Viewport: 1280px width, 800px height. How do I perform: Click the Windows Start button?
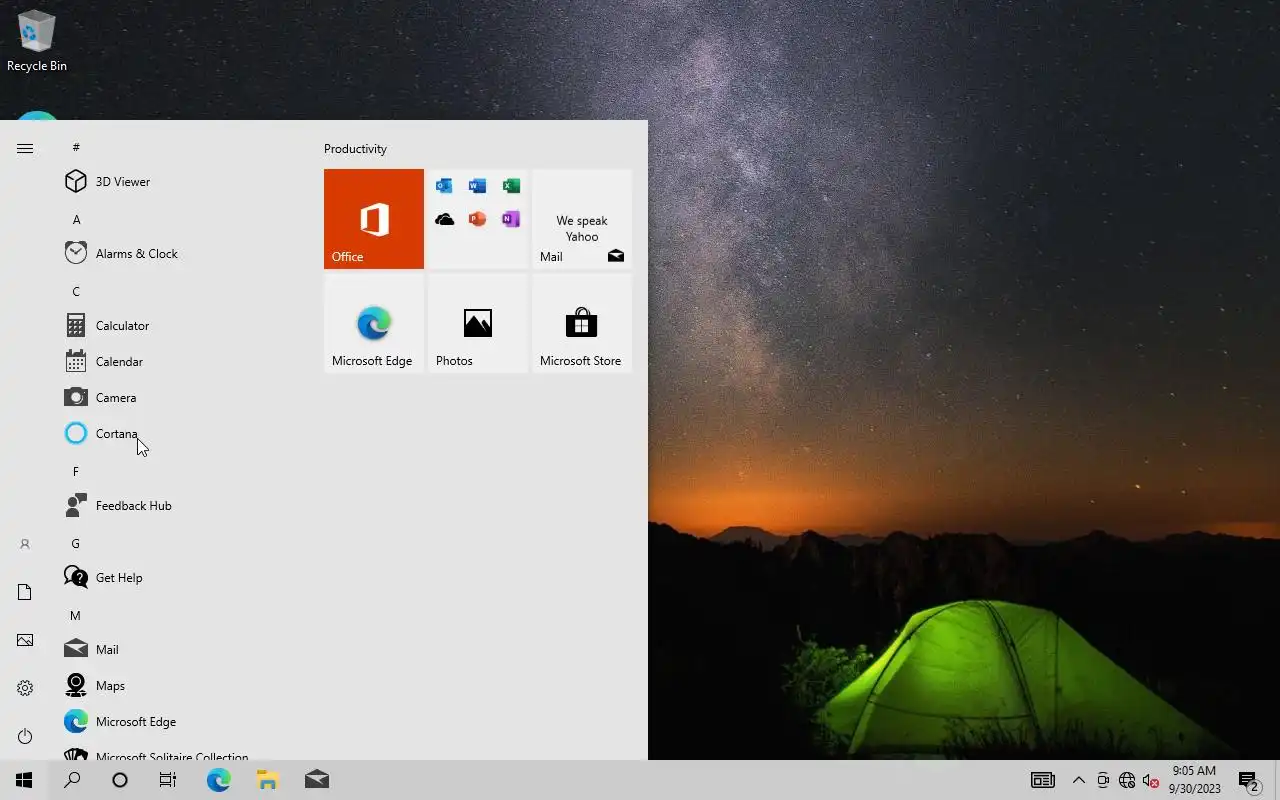click(24, 780)
